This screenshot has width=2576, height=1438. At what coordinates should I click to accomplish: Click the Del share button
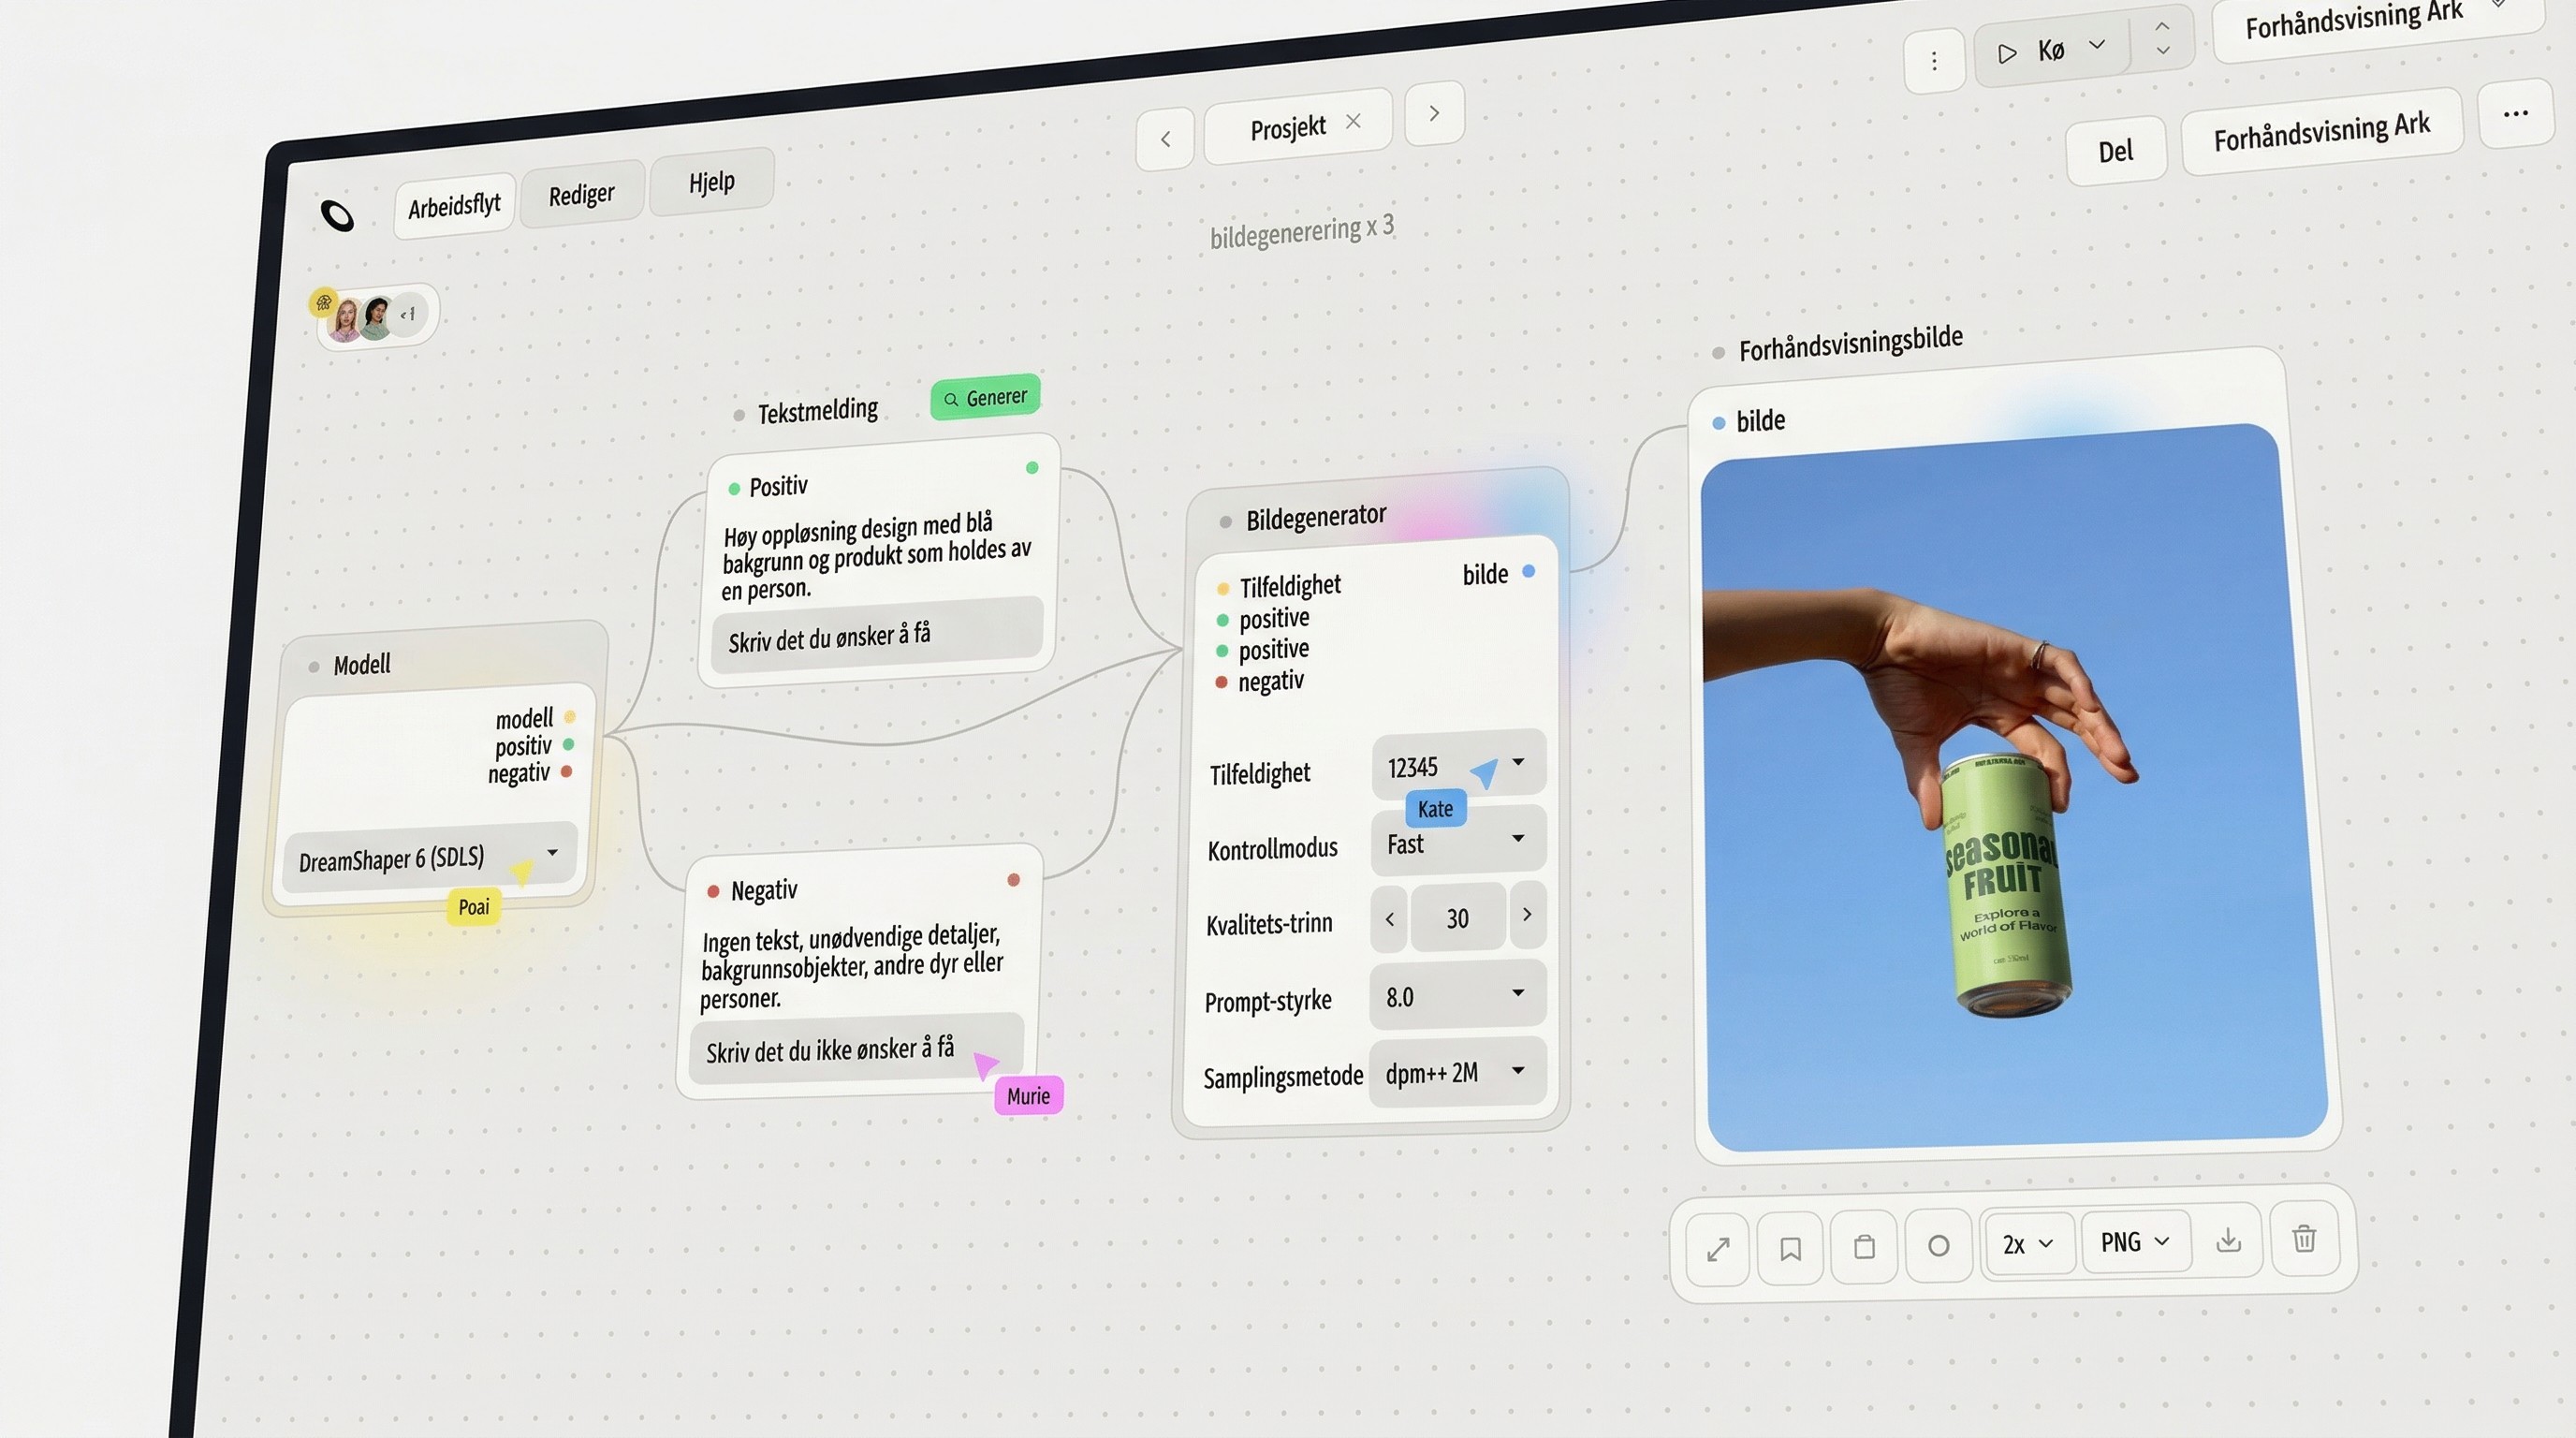2115,151
